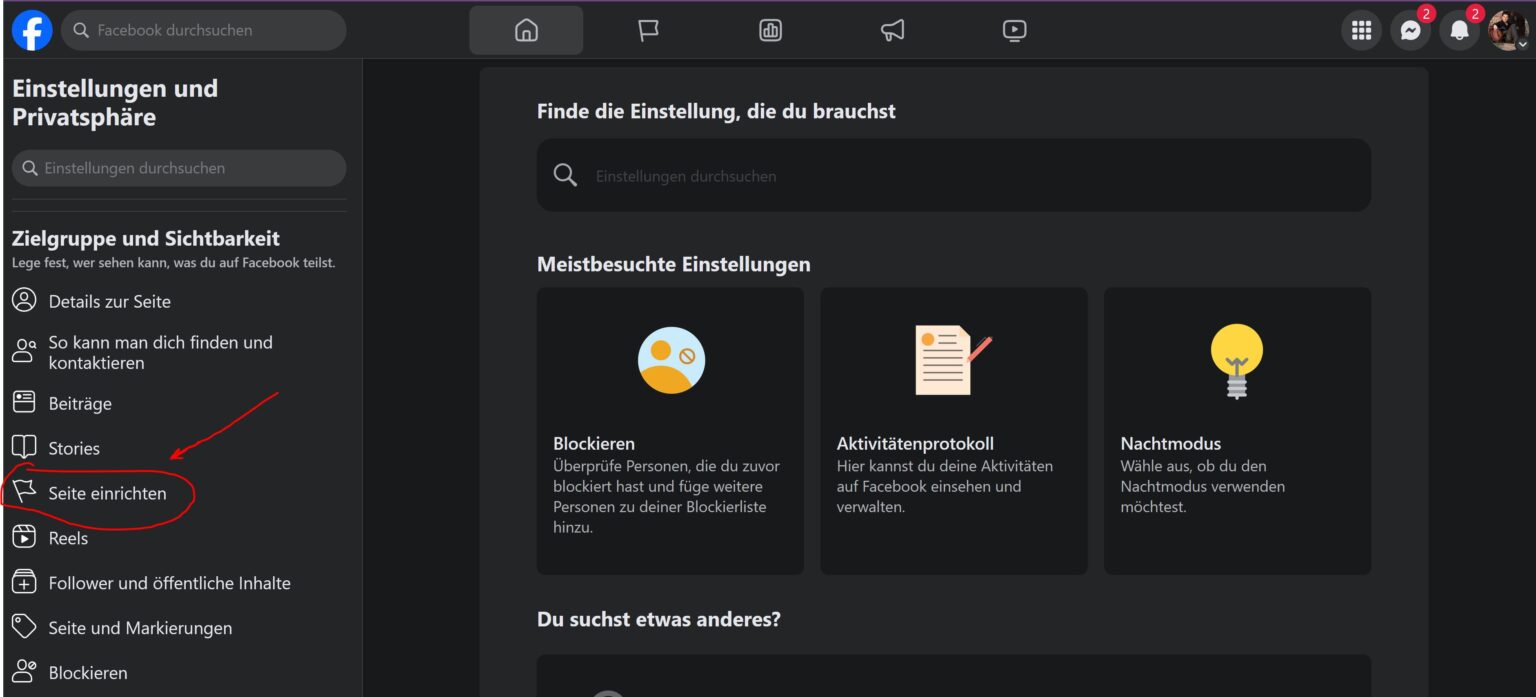Select 'Reels' from the sidebar

(x=69, y=538)
